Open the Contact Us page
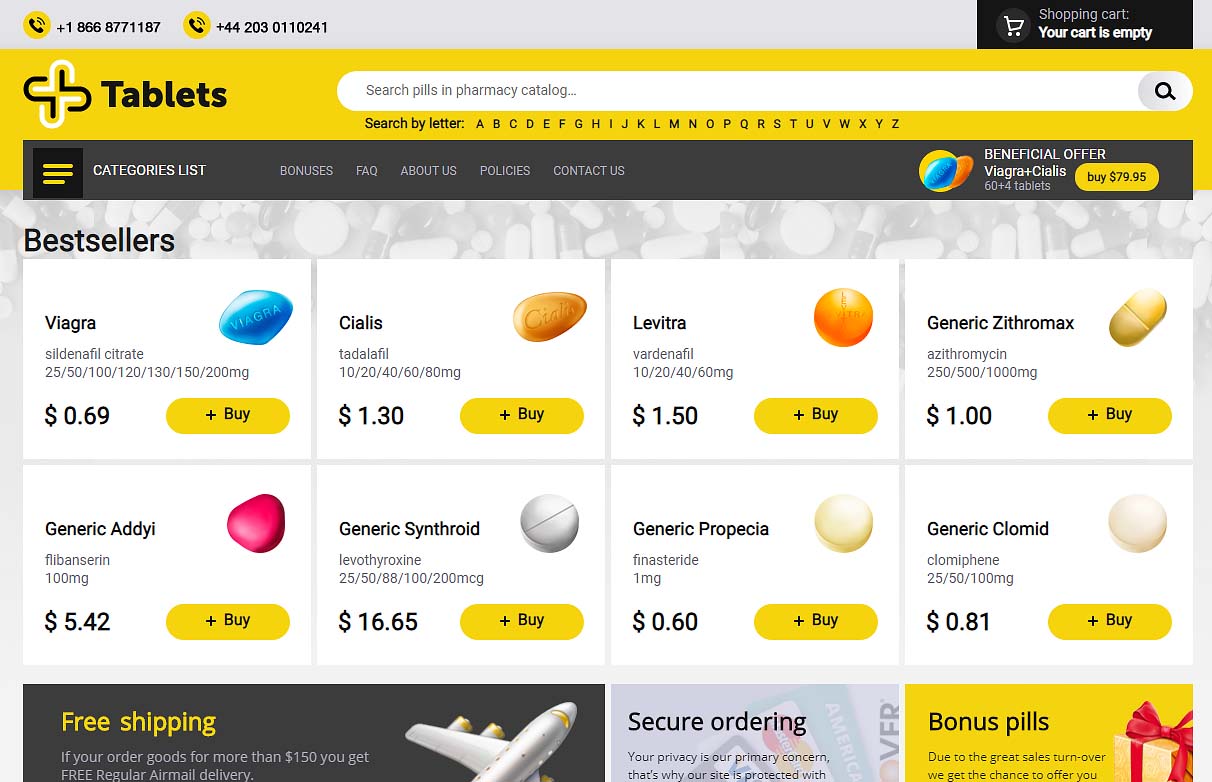The height and width of the screenshot is (782, 1212). [589, 171]
